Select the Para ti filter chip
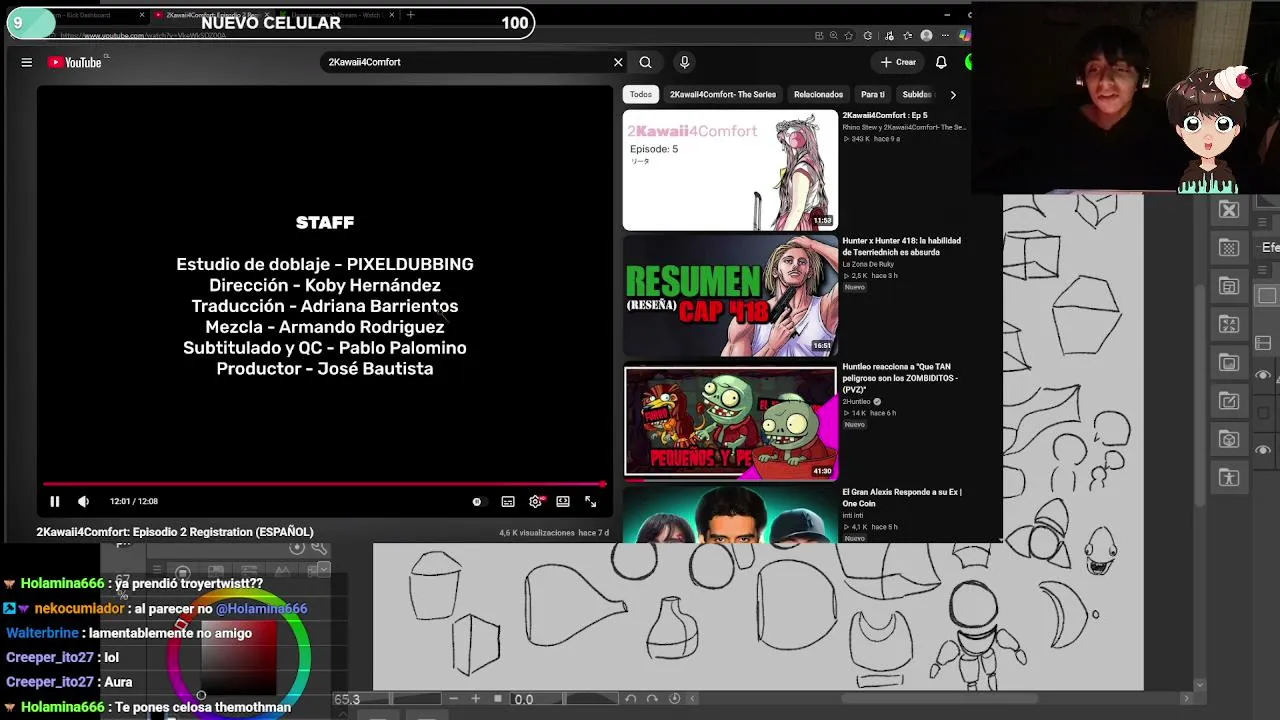The image size is (1280, 720). [x=873, y=94]
